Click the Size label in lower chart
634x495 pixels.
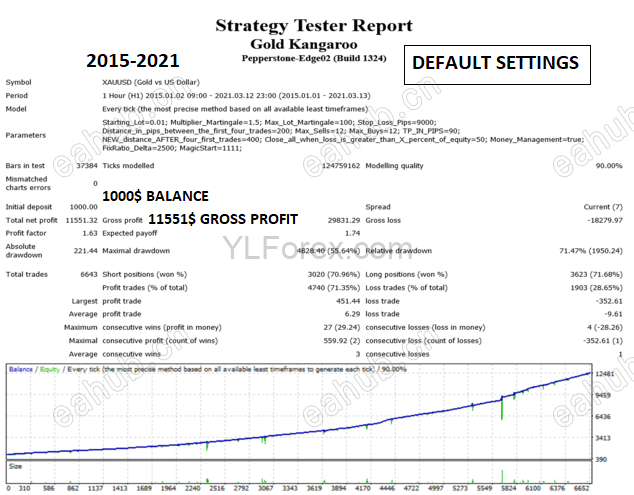(15, 466)
